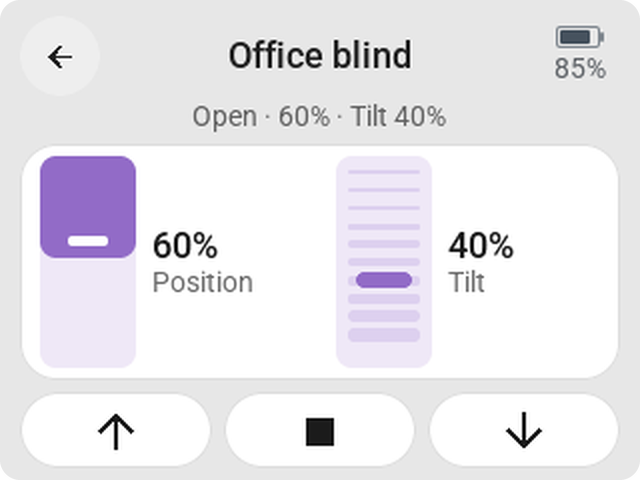Image resolution: width=640 pixels, height=480 pixels.
Task: Click the Position label
Action: tap(203, 282)
